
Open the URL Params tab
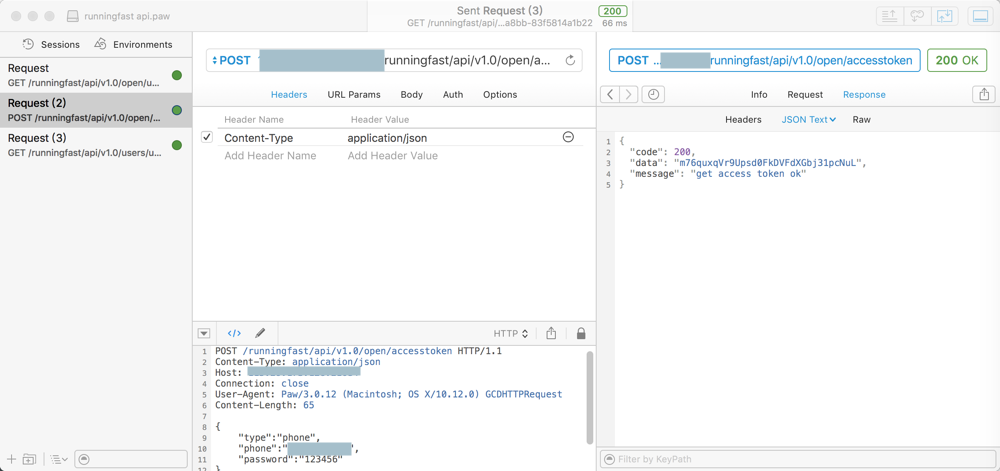(x=354, y=94)
